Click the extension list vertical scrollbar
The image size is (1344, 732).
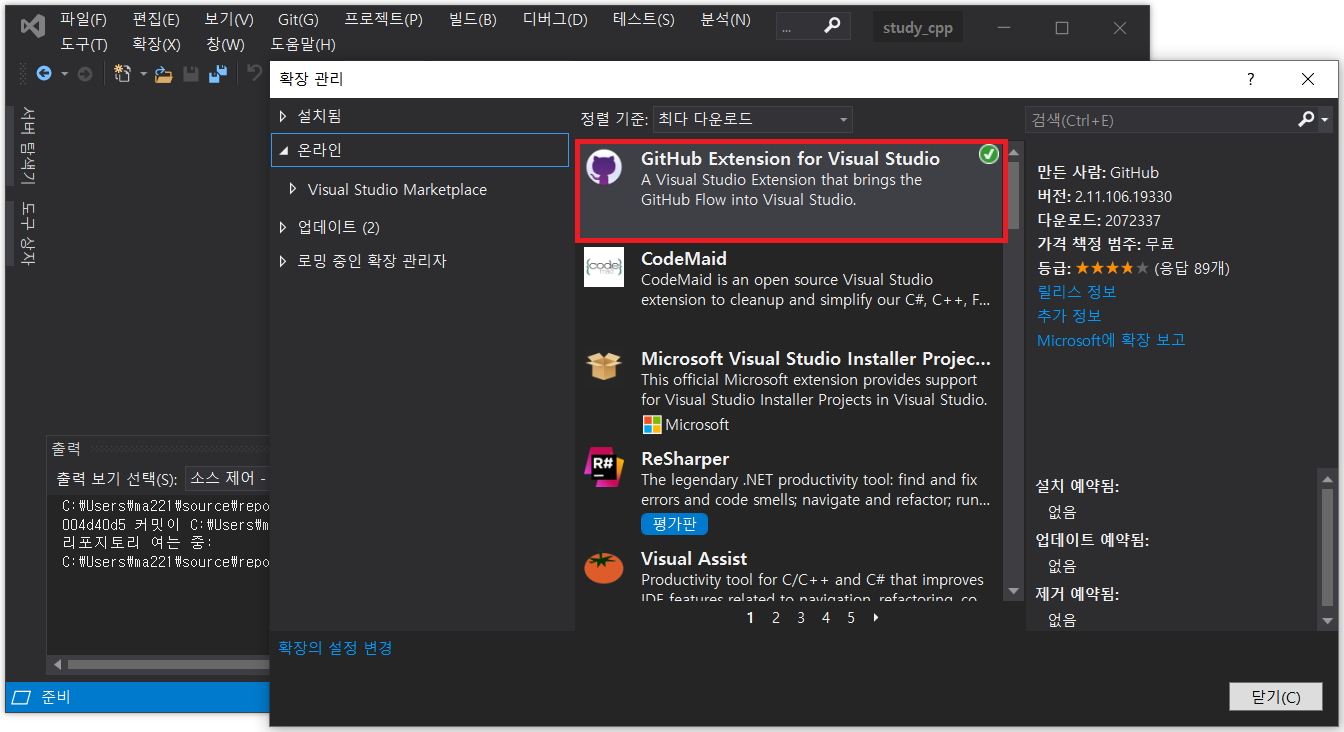coord(1013,372)
